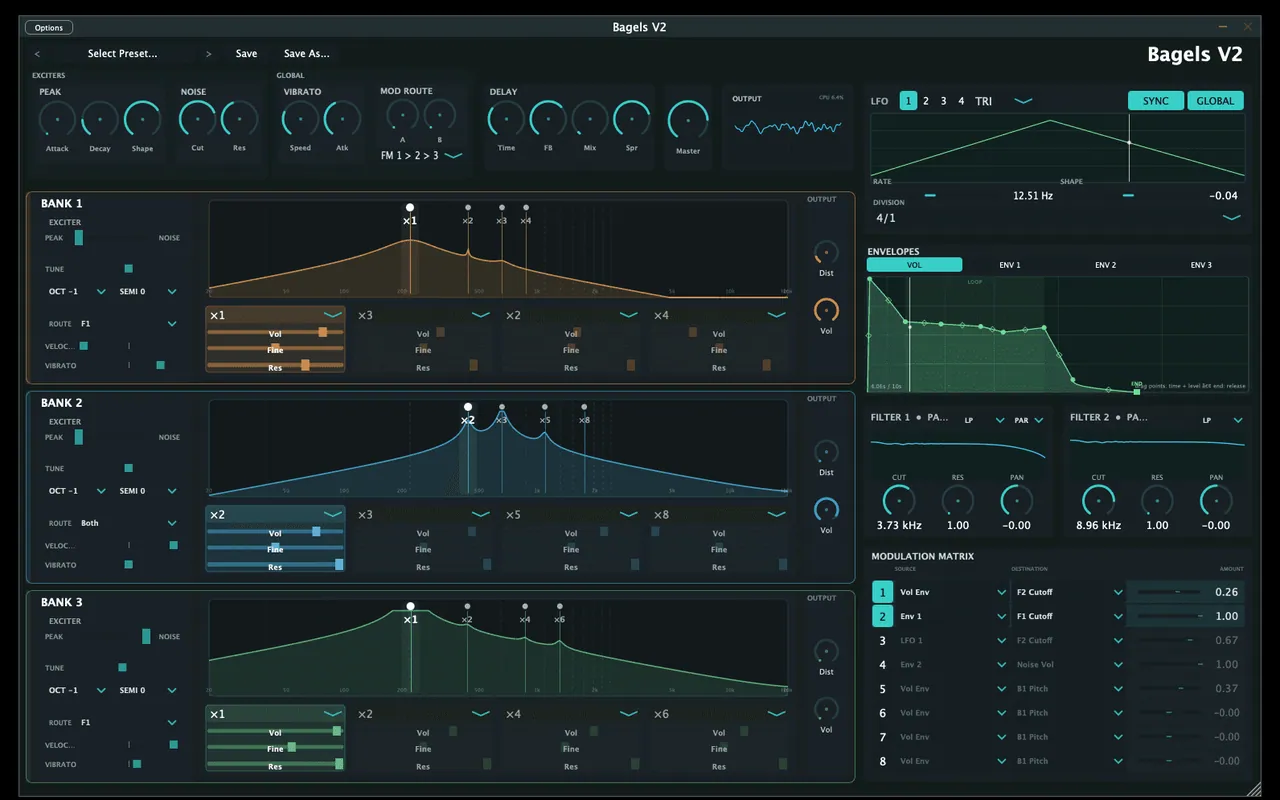Select LFO number 4

(961, 101)
